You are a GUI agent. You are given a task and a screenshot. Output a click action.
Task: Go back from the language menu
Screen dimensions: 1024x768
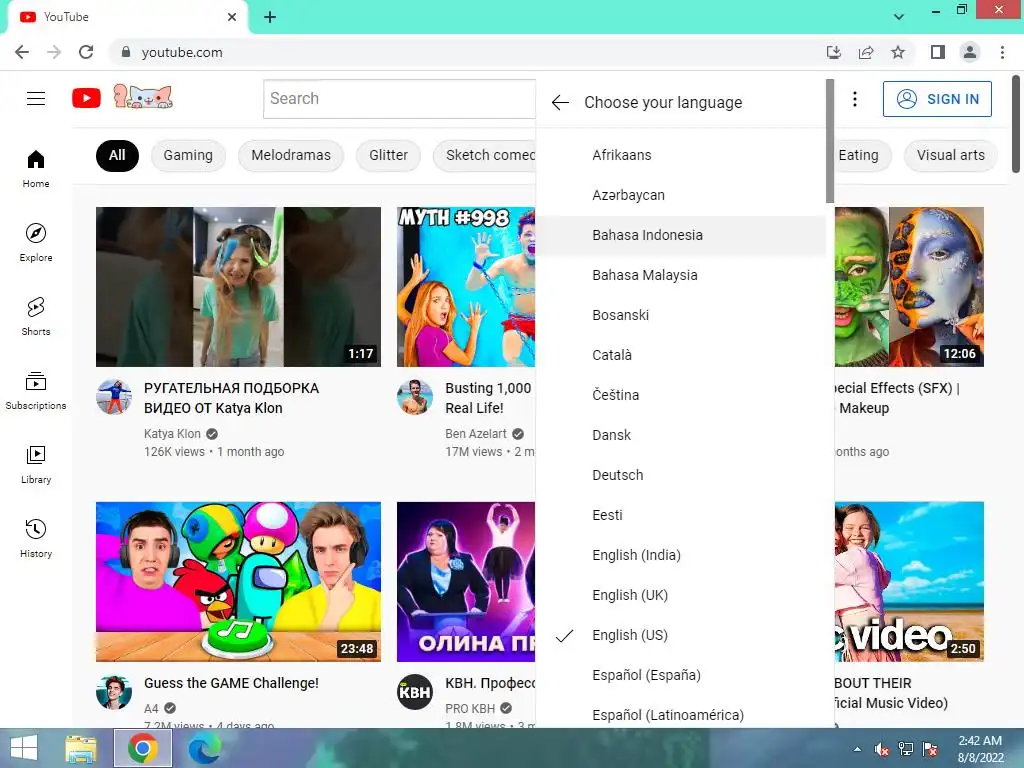(560, 103)
